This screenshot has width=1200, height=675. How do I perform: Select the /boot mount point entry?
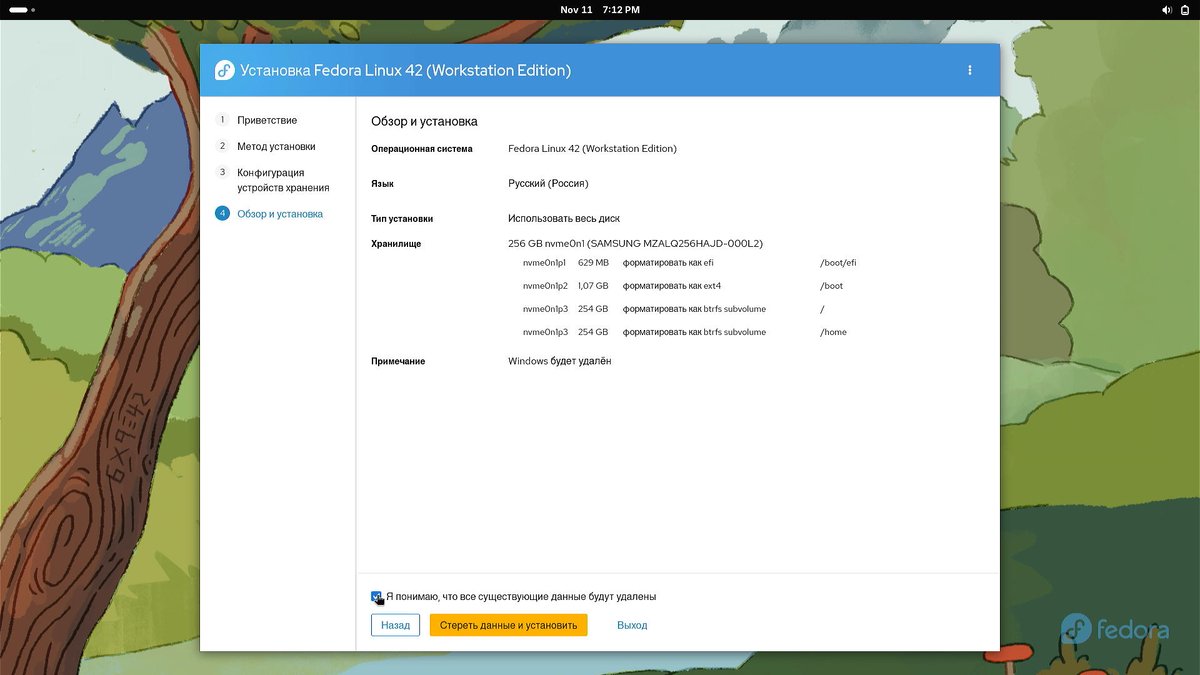pos(831,286)
